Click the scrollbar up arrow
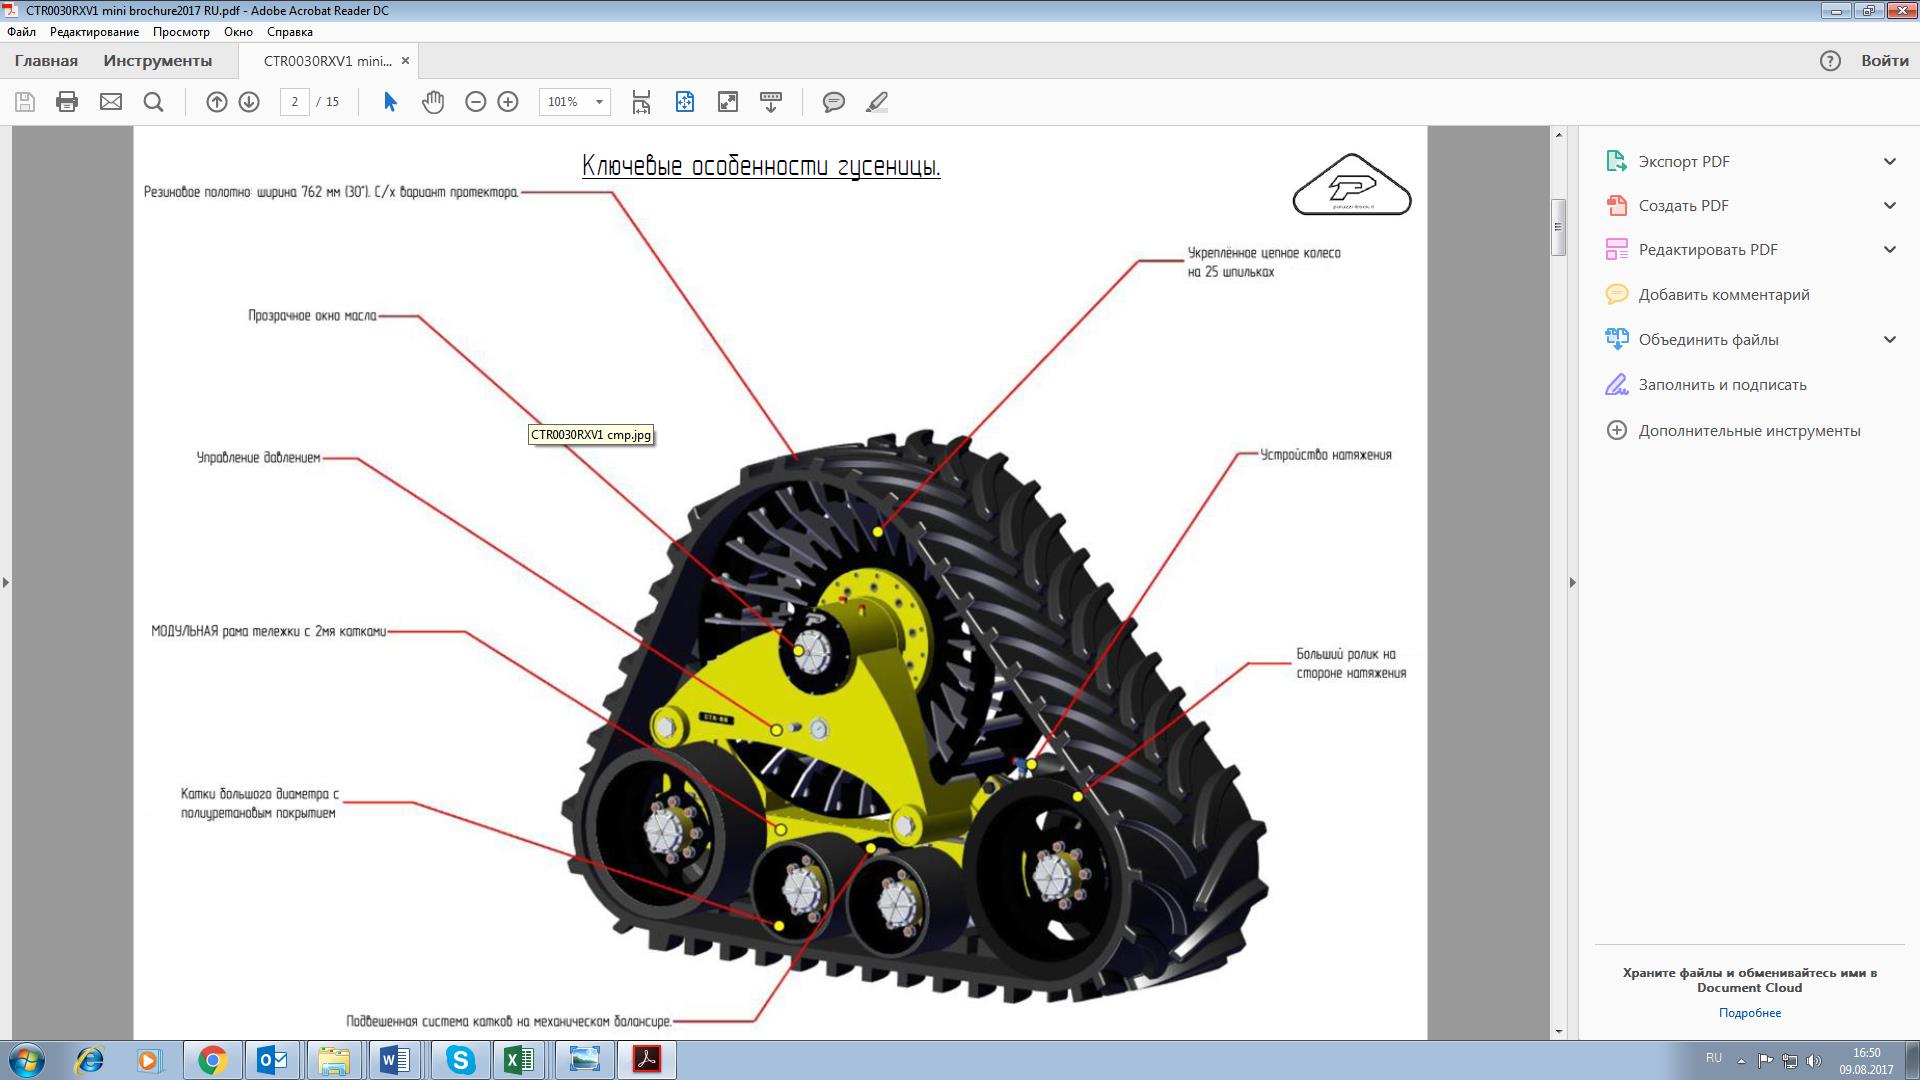 [x=1558, y=134]
